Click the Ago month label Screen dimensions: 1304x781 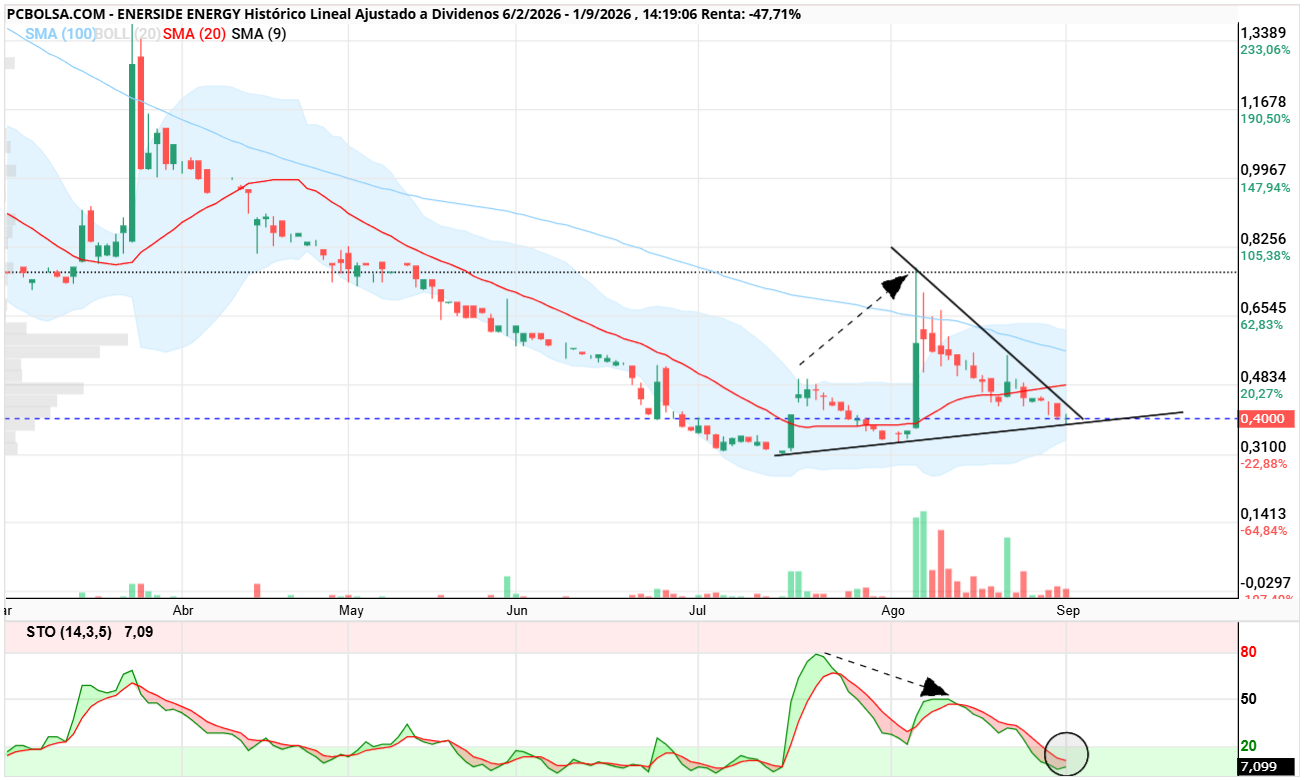[893, 609]
